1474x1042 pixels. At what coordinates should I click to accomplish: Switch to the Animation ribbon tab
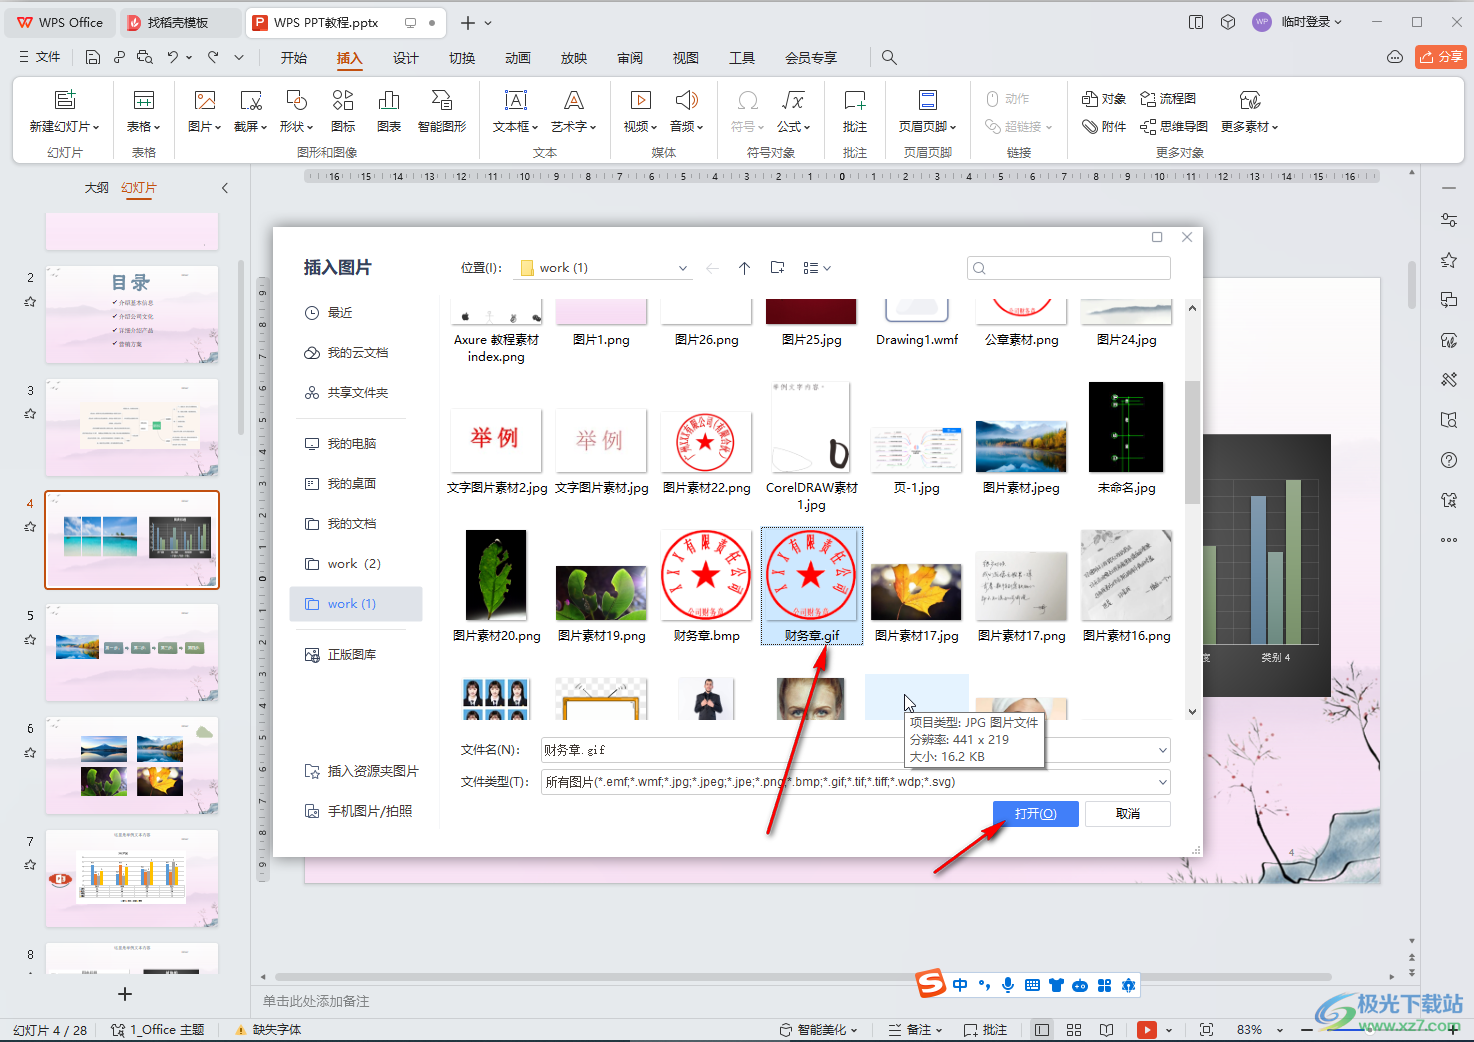[517, 58]
